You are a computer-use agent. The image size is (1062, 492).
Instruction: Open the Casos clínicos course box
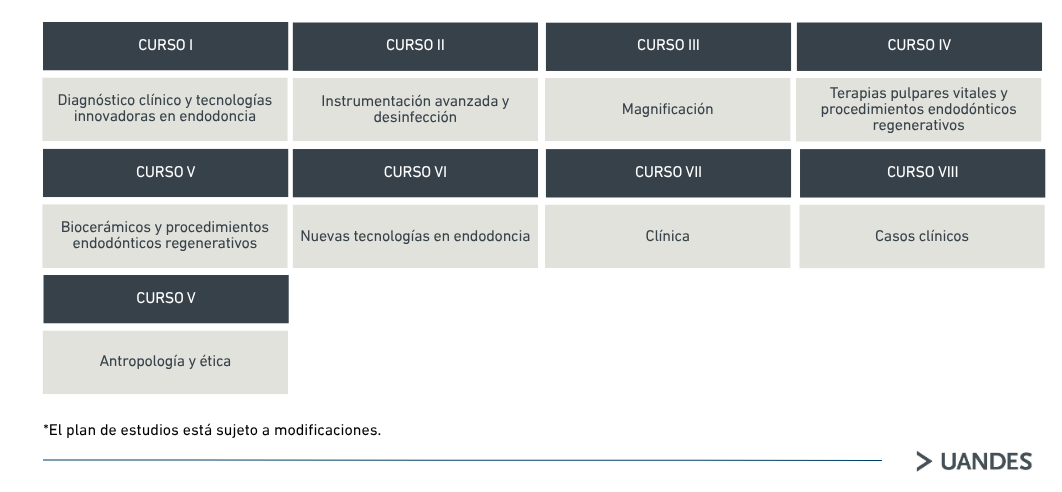[x=922, y=236]
